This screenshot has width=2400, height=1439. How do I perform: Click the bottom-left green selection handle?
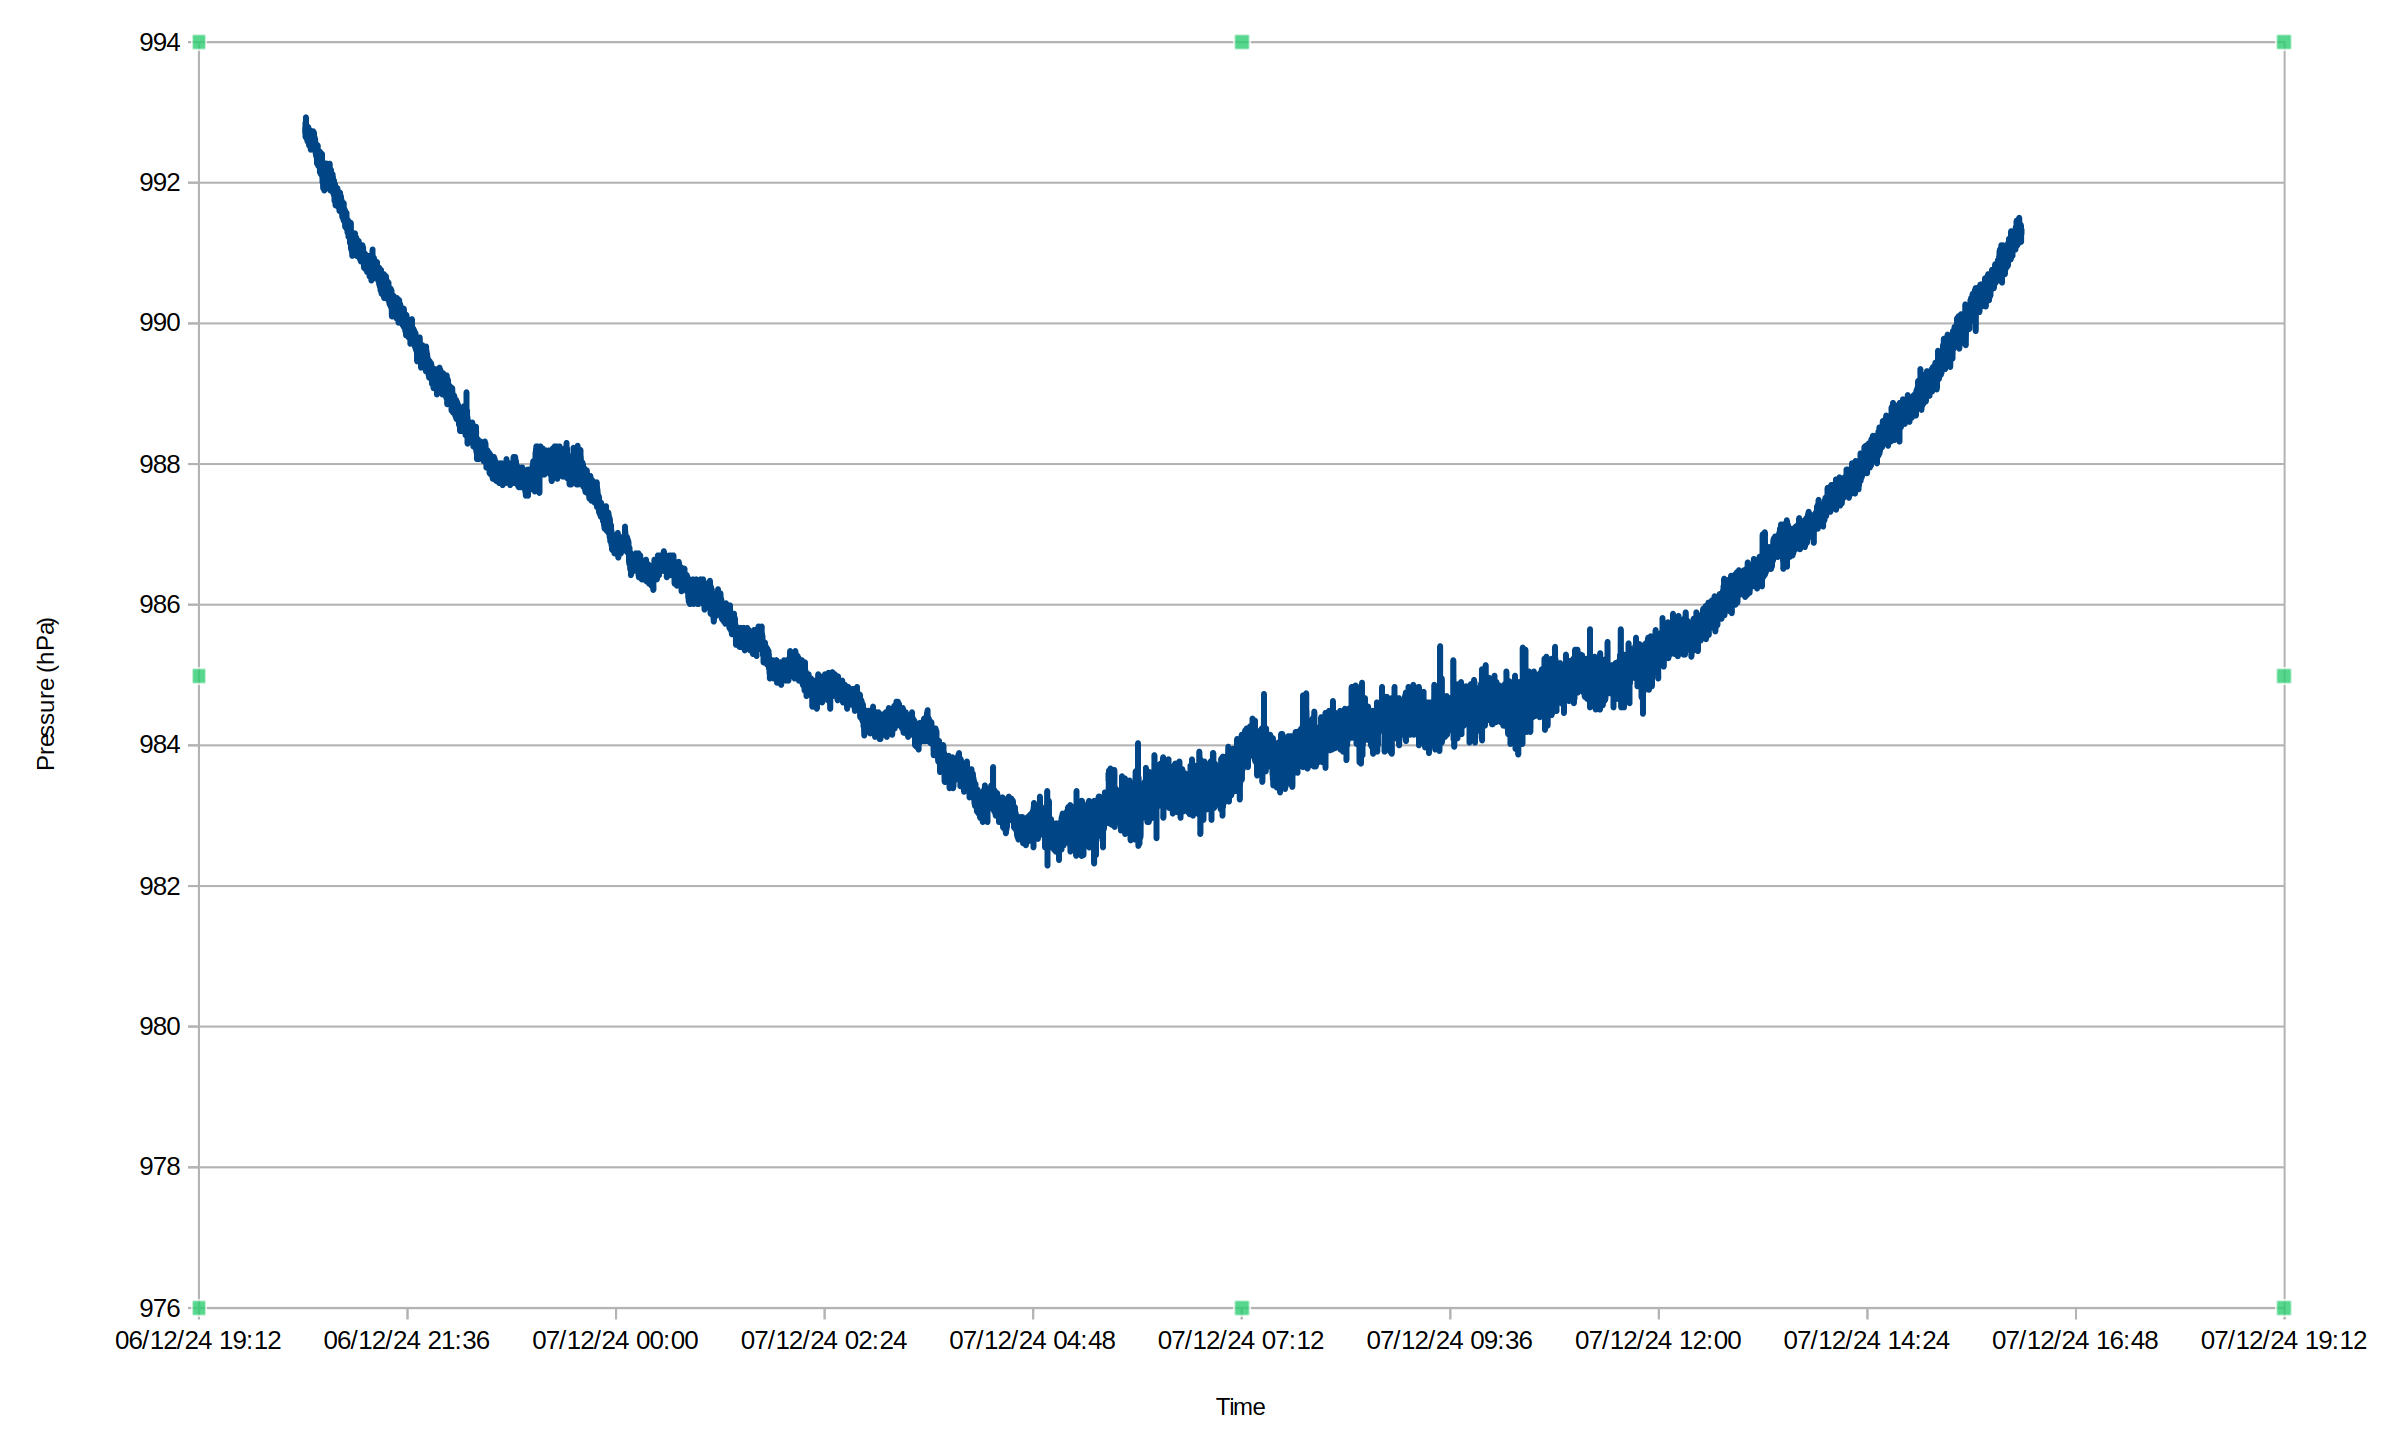pos(199,1308)
